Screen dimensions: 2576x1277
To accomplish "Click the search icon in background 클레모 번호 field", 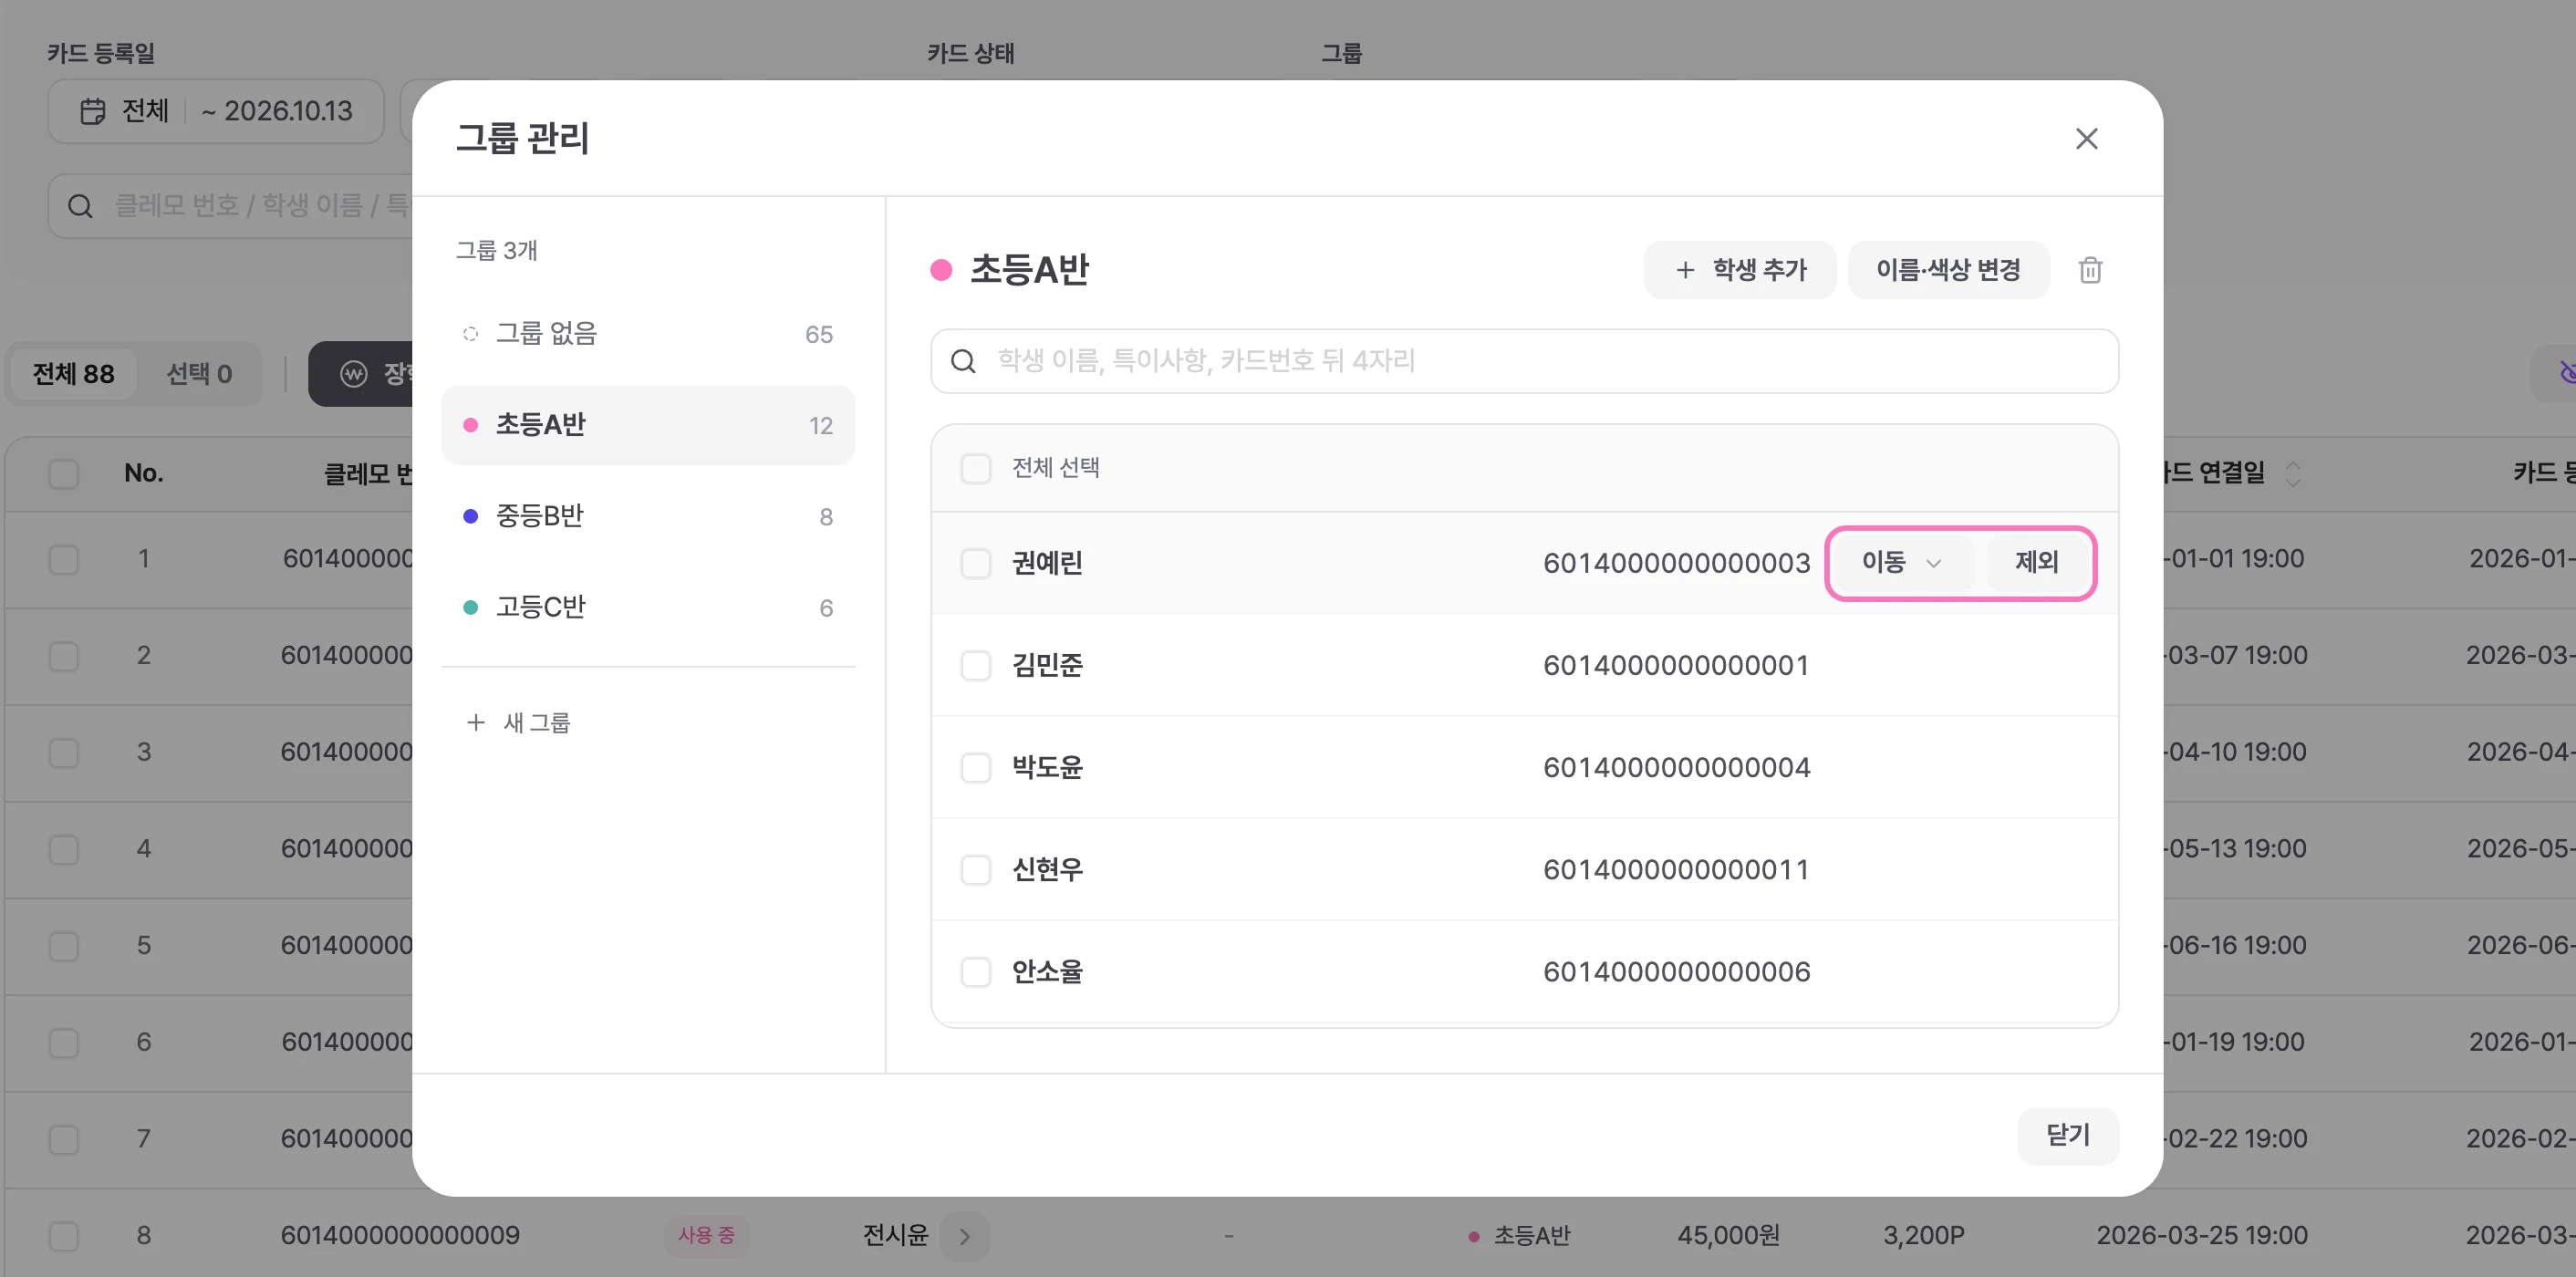I will coord(80,206).
